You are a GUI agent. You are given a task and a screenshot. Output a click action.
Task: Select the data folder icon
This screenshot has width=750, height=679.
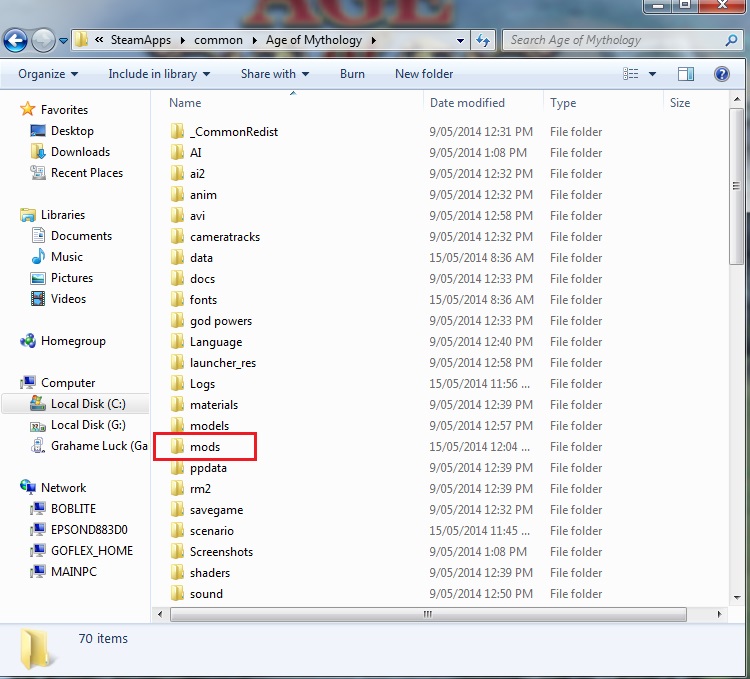pos(177,257)
